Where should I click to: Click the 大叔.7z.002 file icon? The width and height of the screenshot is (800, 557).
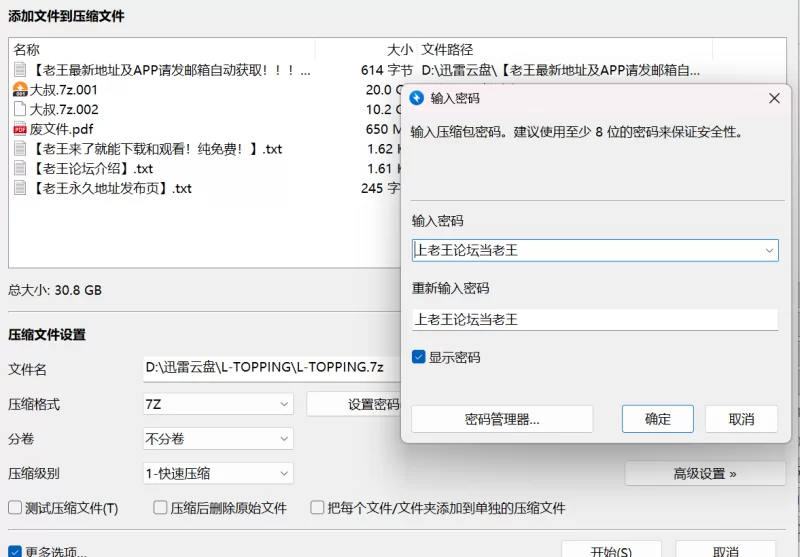click(20, 110)
